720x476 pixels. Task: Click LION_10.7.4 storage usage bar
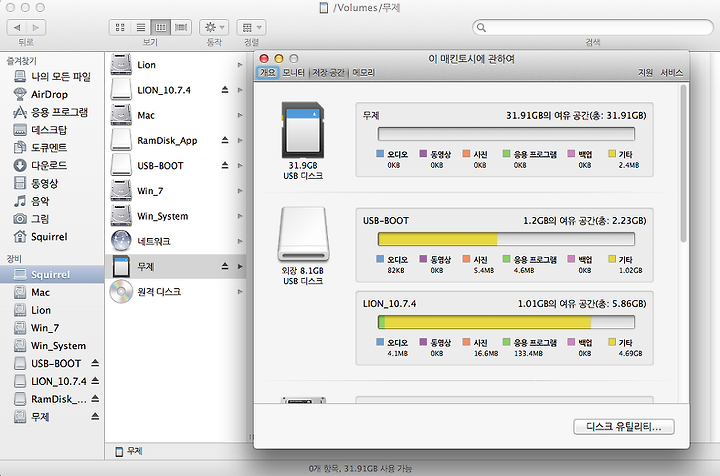506,322
